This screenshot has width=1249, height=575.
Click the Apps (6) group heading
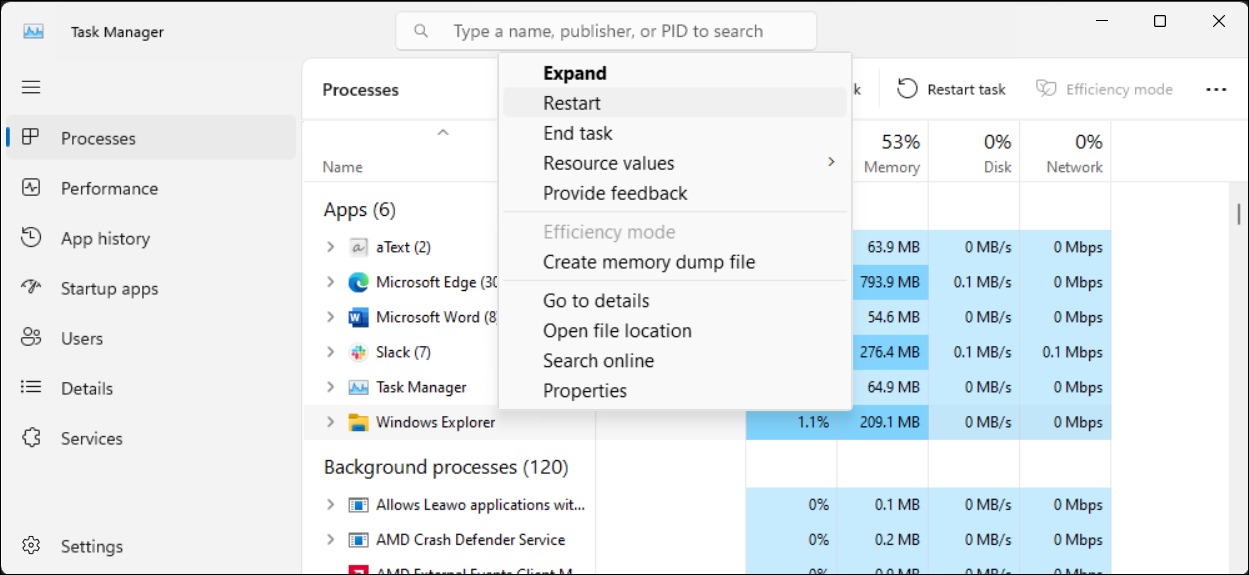(x=360, y=210)
